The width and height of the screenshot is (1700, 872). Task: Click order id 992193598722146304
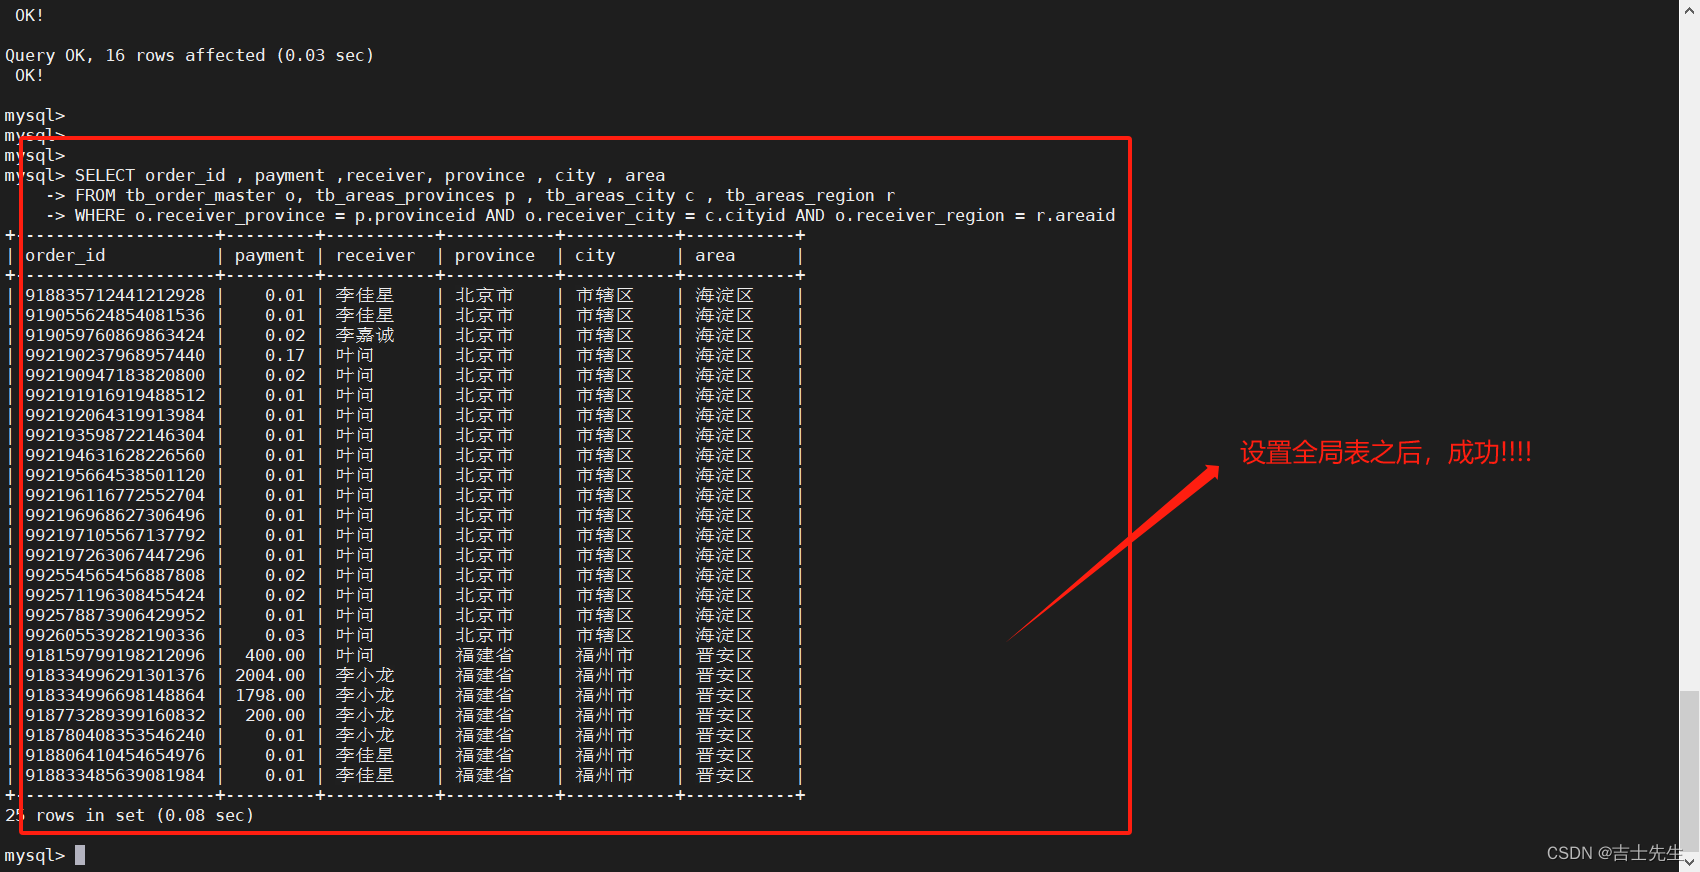click(115, 435)
